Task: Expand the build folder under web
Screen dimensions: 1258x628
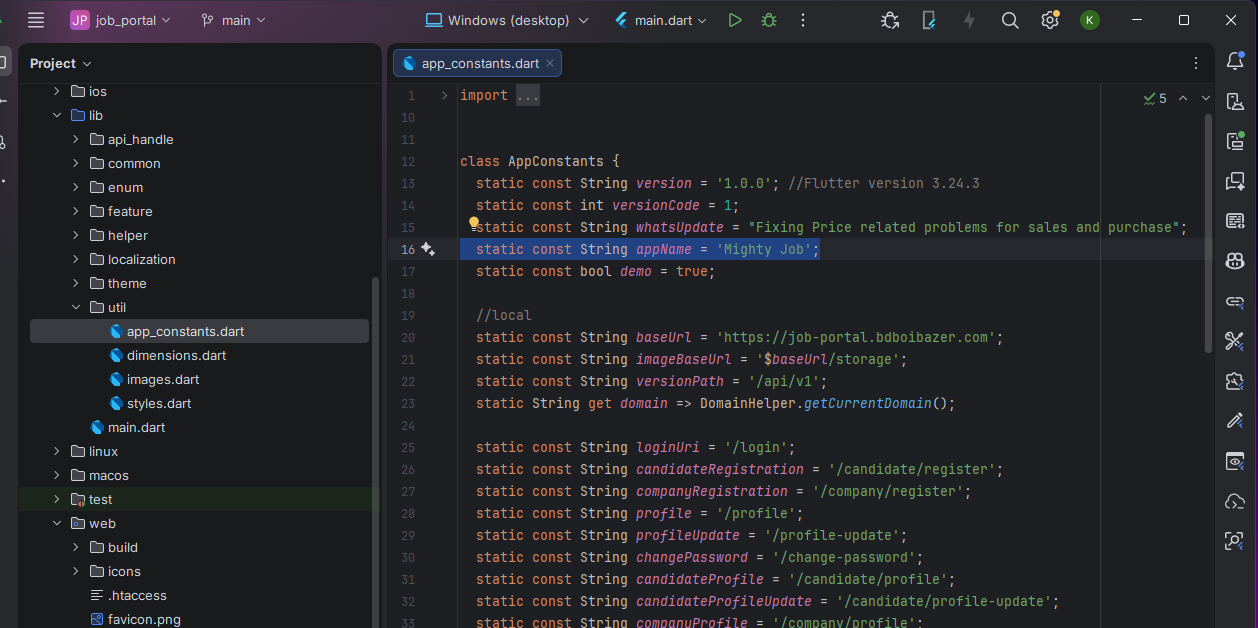Action: tap(76, 547)
